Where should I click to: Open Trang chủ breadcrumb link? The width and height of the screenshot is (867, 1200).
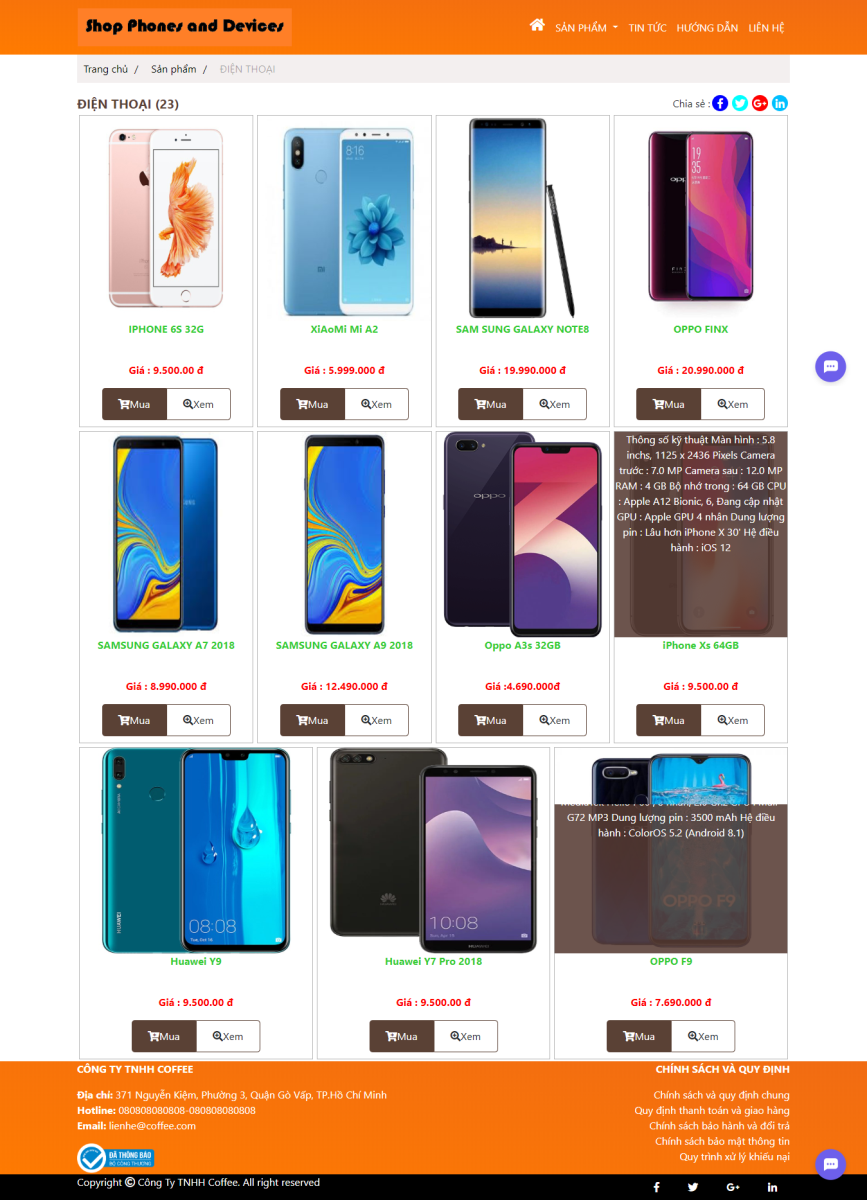pyautogui.click(x=105, y=69)
